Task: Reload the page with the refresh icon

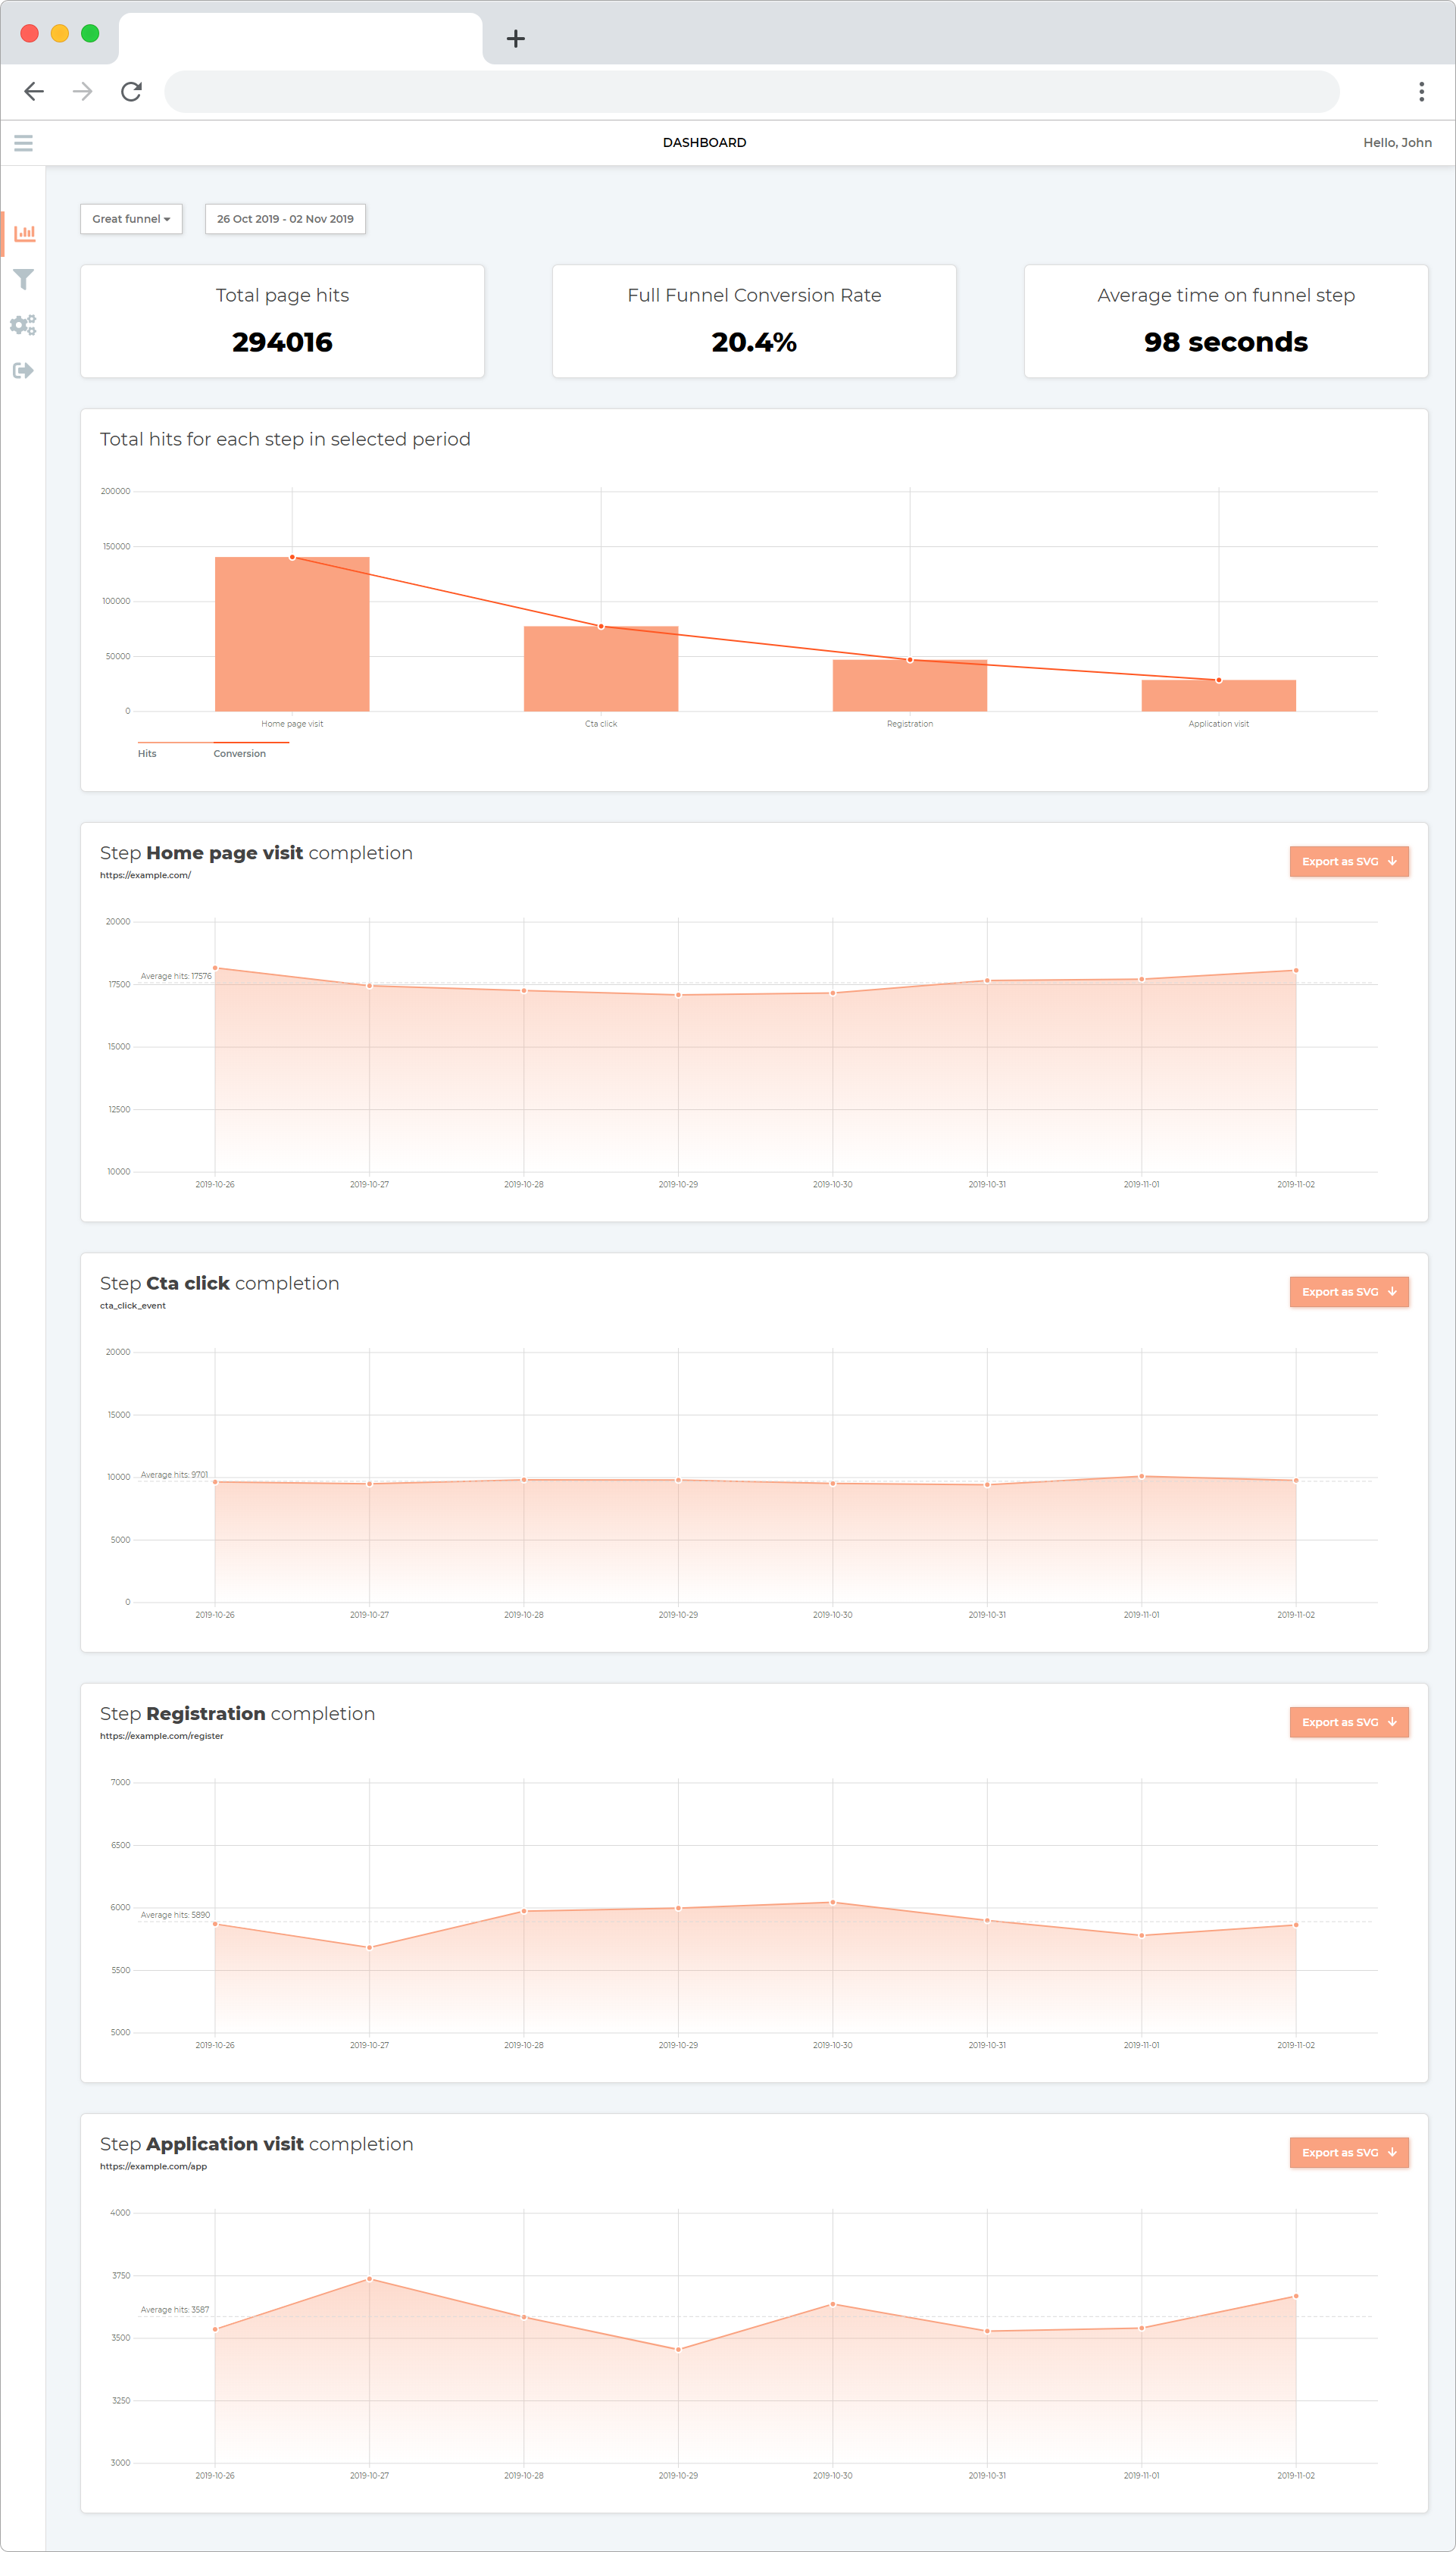Action: (131, 91)
